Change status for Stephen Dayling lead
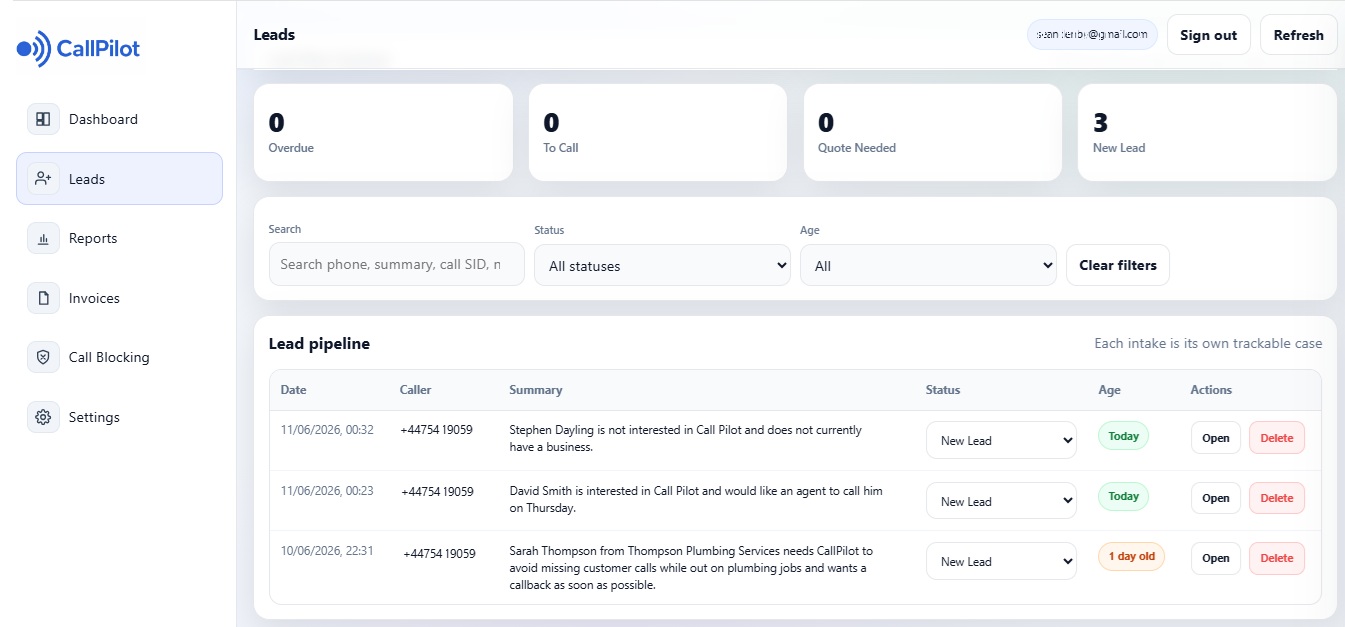 pyautogui.click(x=1001, y=440)
